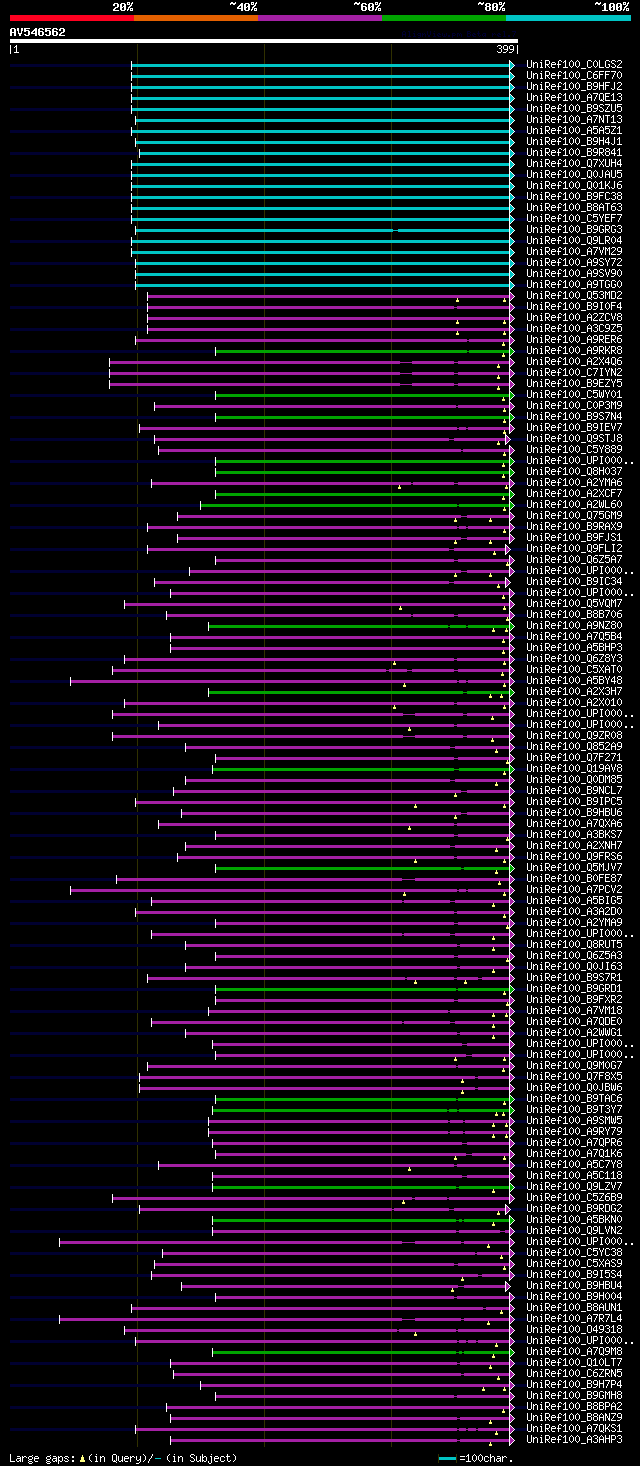Select hit UniRef100_C5WY01
This screenshot has width=640, height=1466.
[573, 395]
